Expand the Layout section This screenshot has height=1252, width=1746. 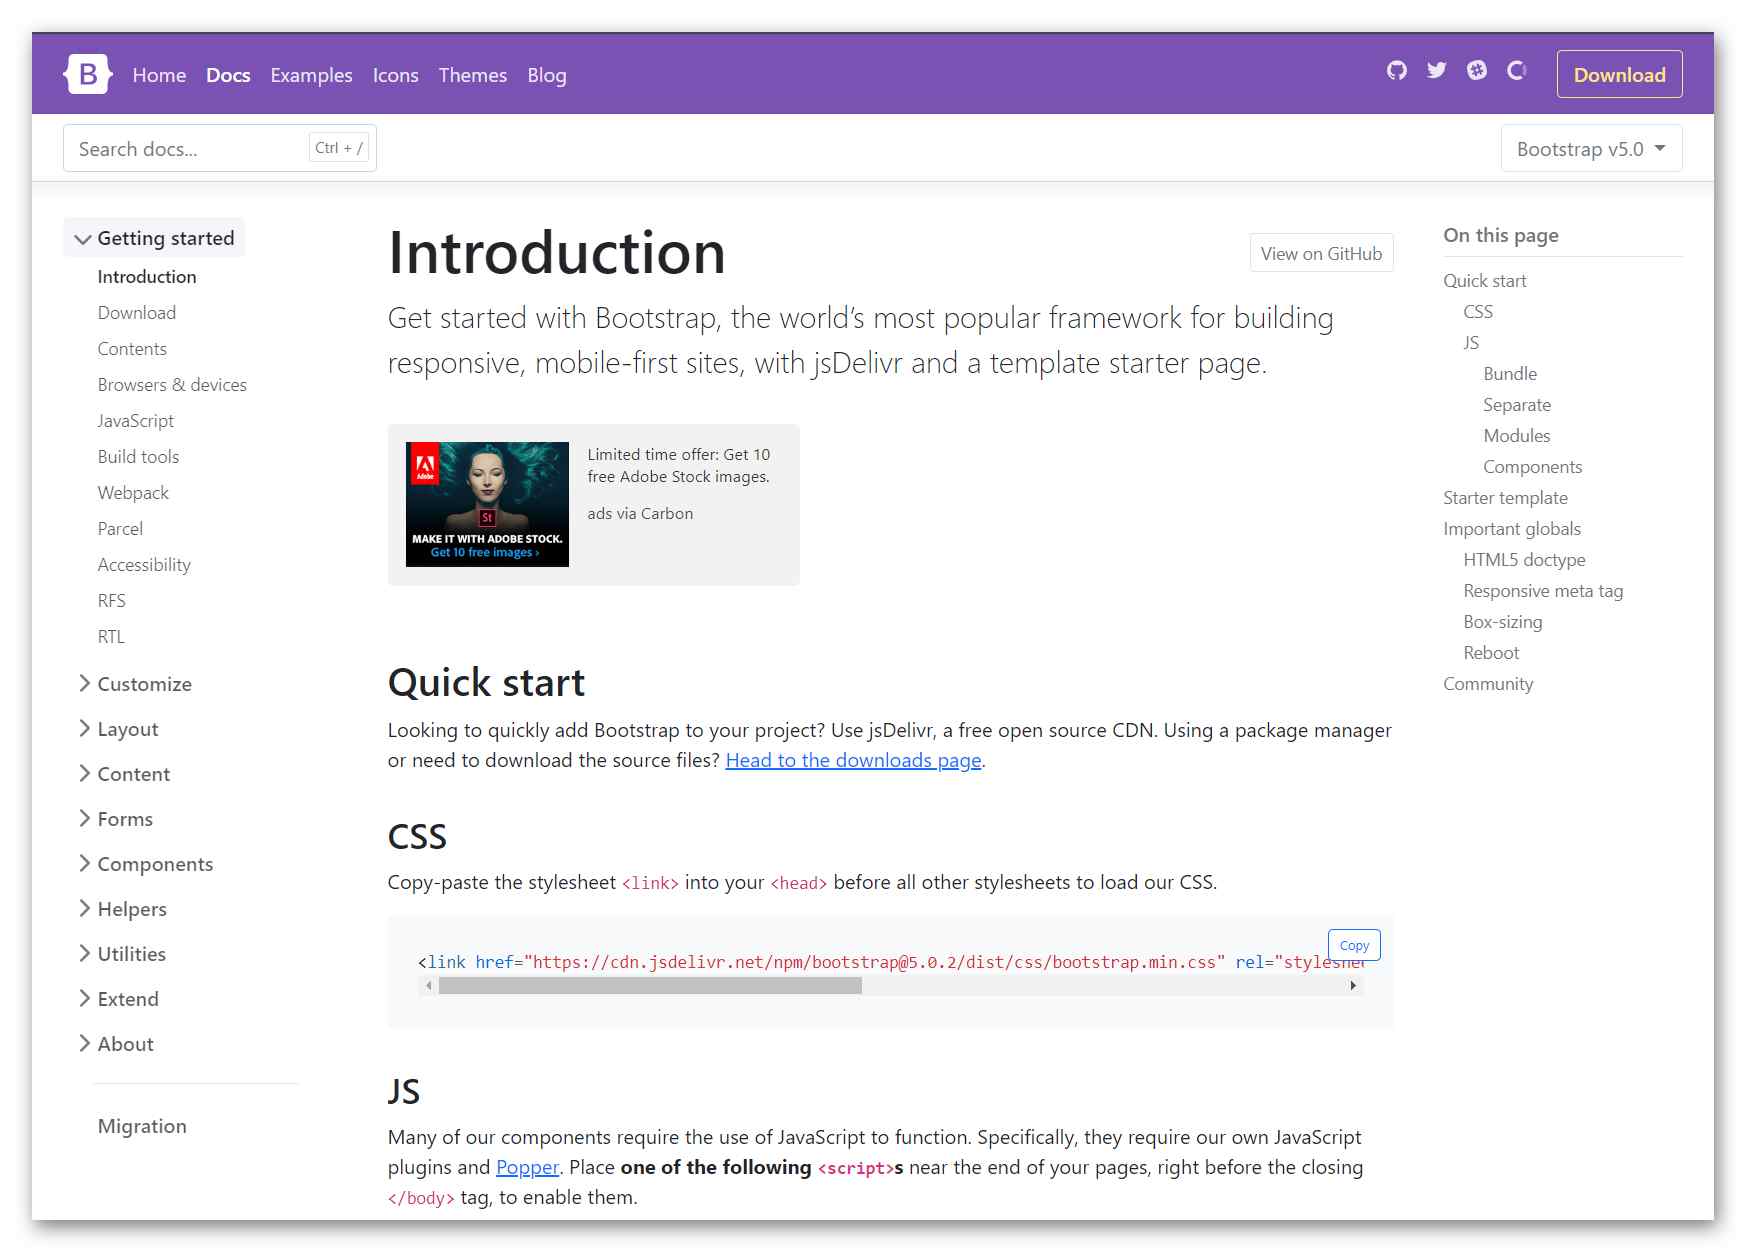tap(118, 729)
